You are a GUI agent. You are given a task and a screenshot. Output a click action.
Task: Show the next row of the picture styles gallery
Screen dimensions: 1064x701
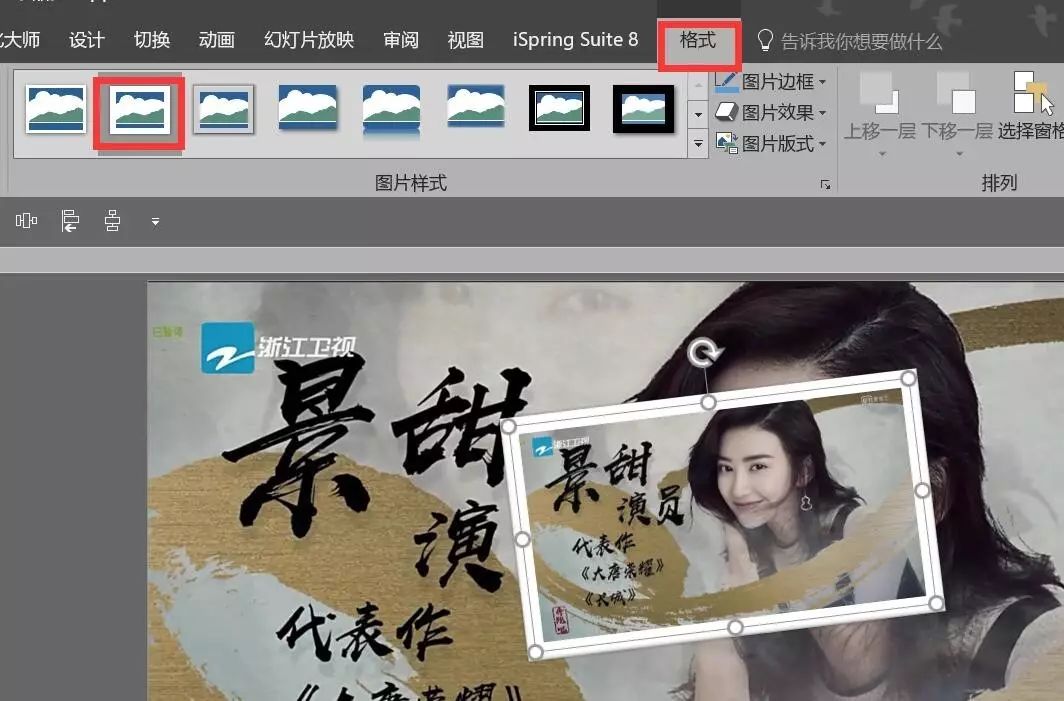tap(698, 114)
